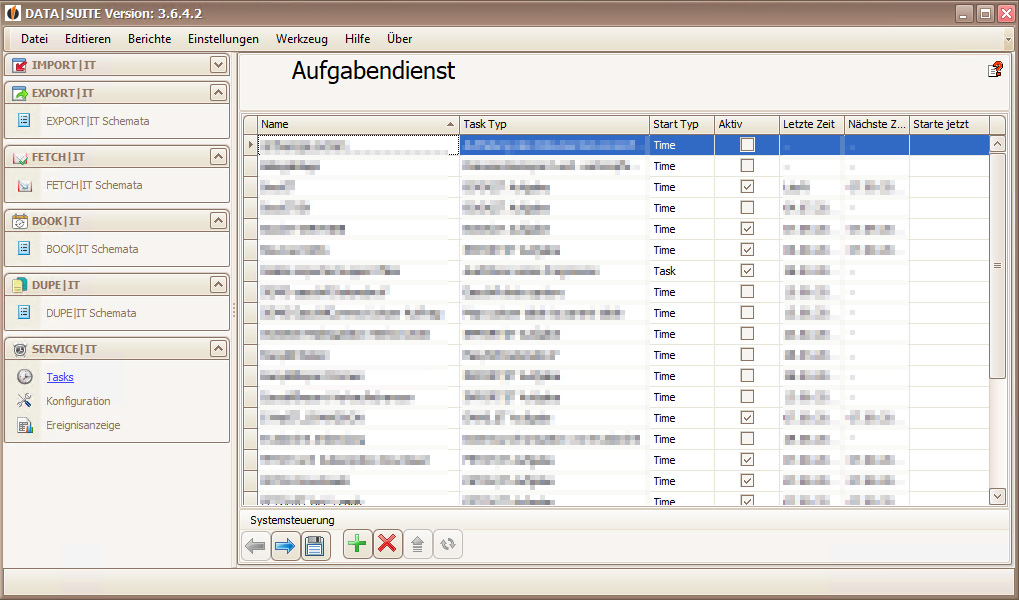Viewport: 1019px width, 600px height.
Task: Open DUPE|IT Schemata
Action: pyautogui.click(x=91, y=313)
